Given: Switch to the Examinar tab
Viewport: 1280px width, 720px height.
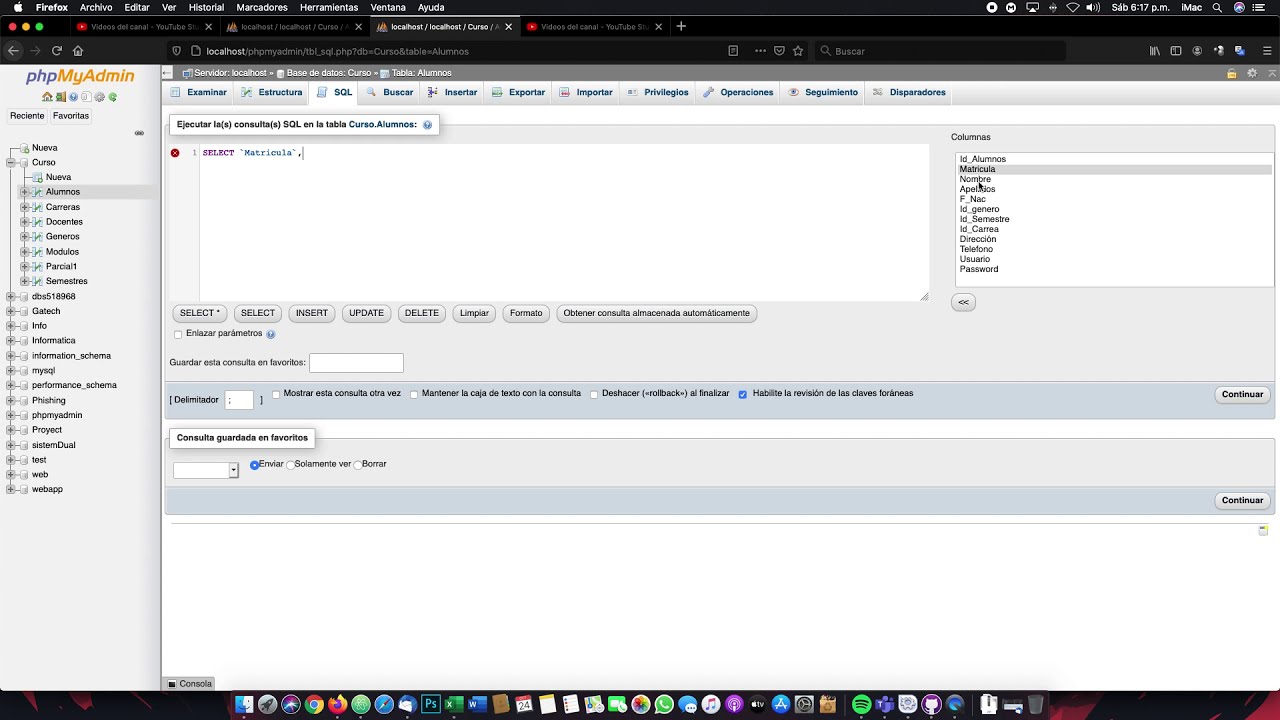Looking at the screenshot, I should 198,92.
